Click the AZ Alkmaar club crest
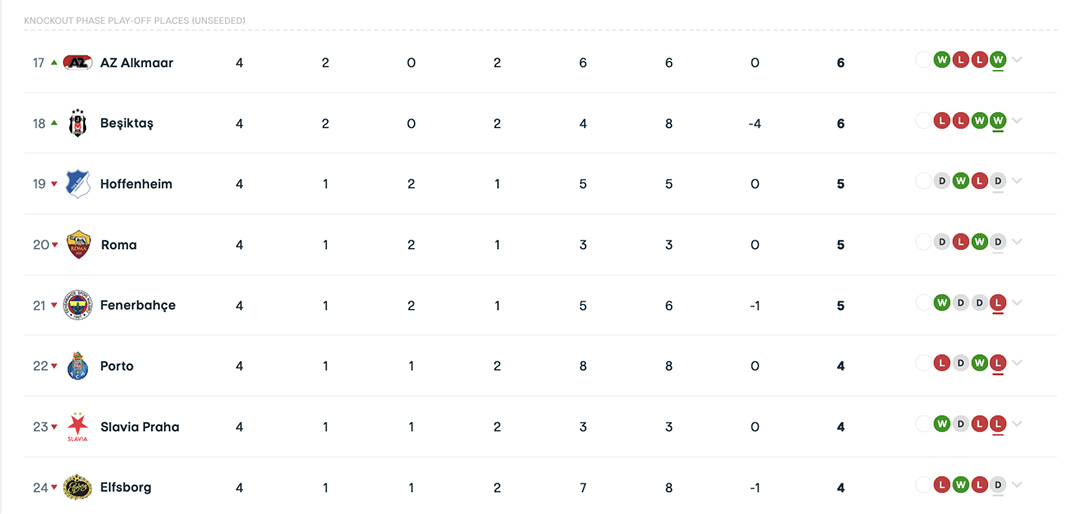1080x514 pixels. pyautogui.click(x=78, y=63)
